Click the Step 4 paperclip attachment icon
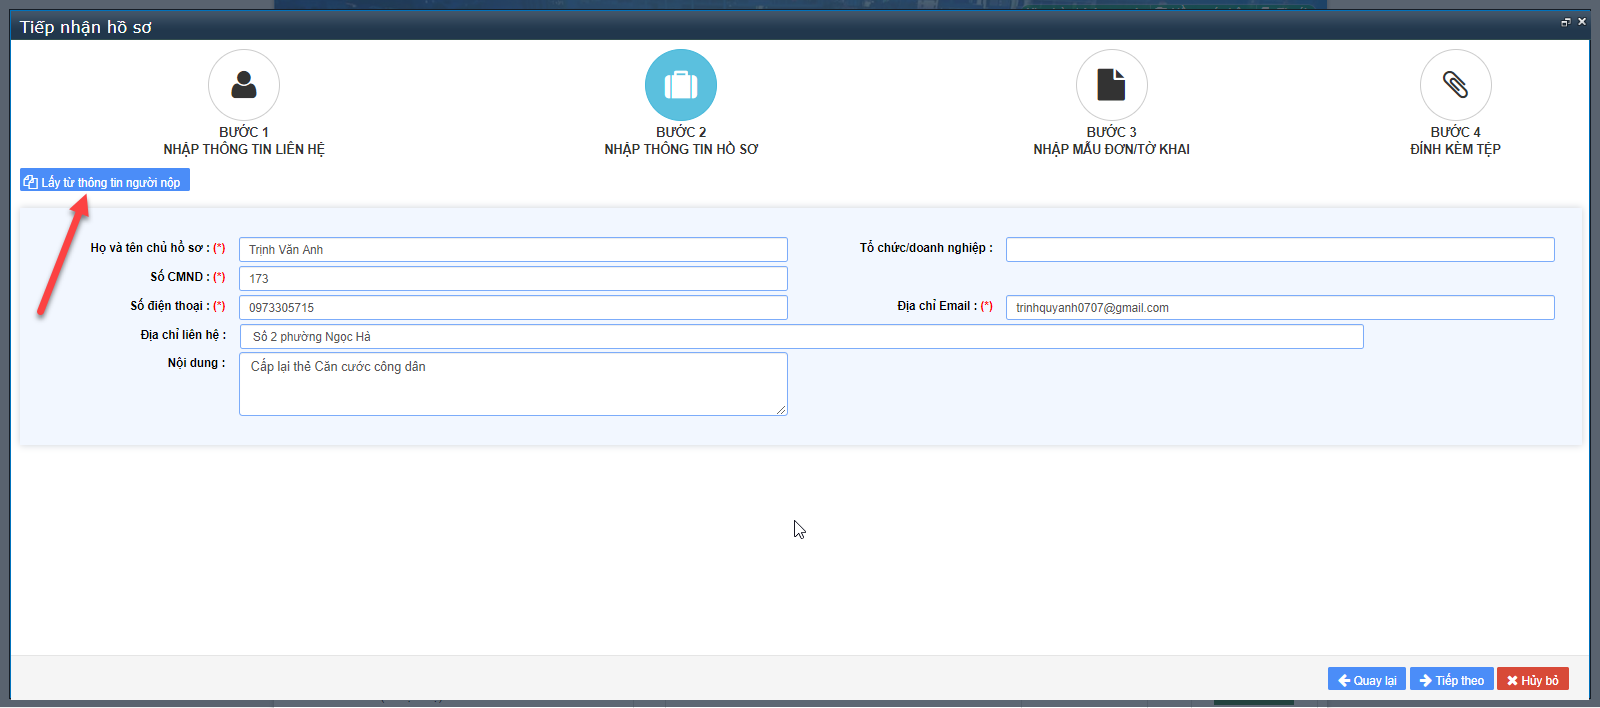1600x708 pixels. pyautogui.click(x=1455, y=85)
